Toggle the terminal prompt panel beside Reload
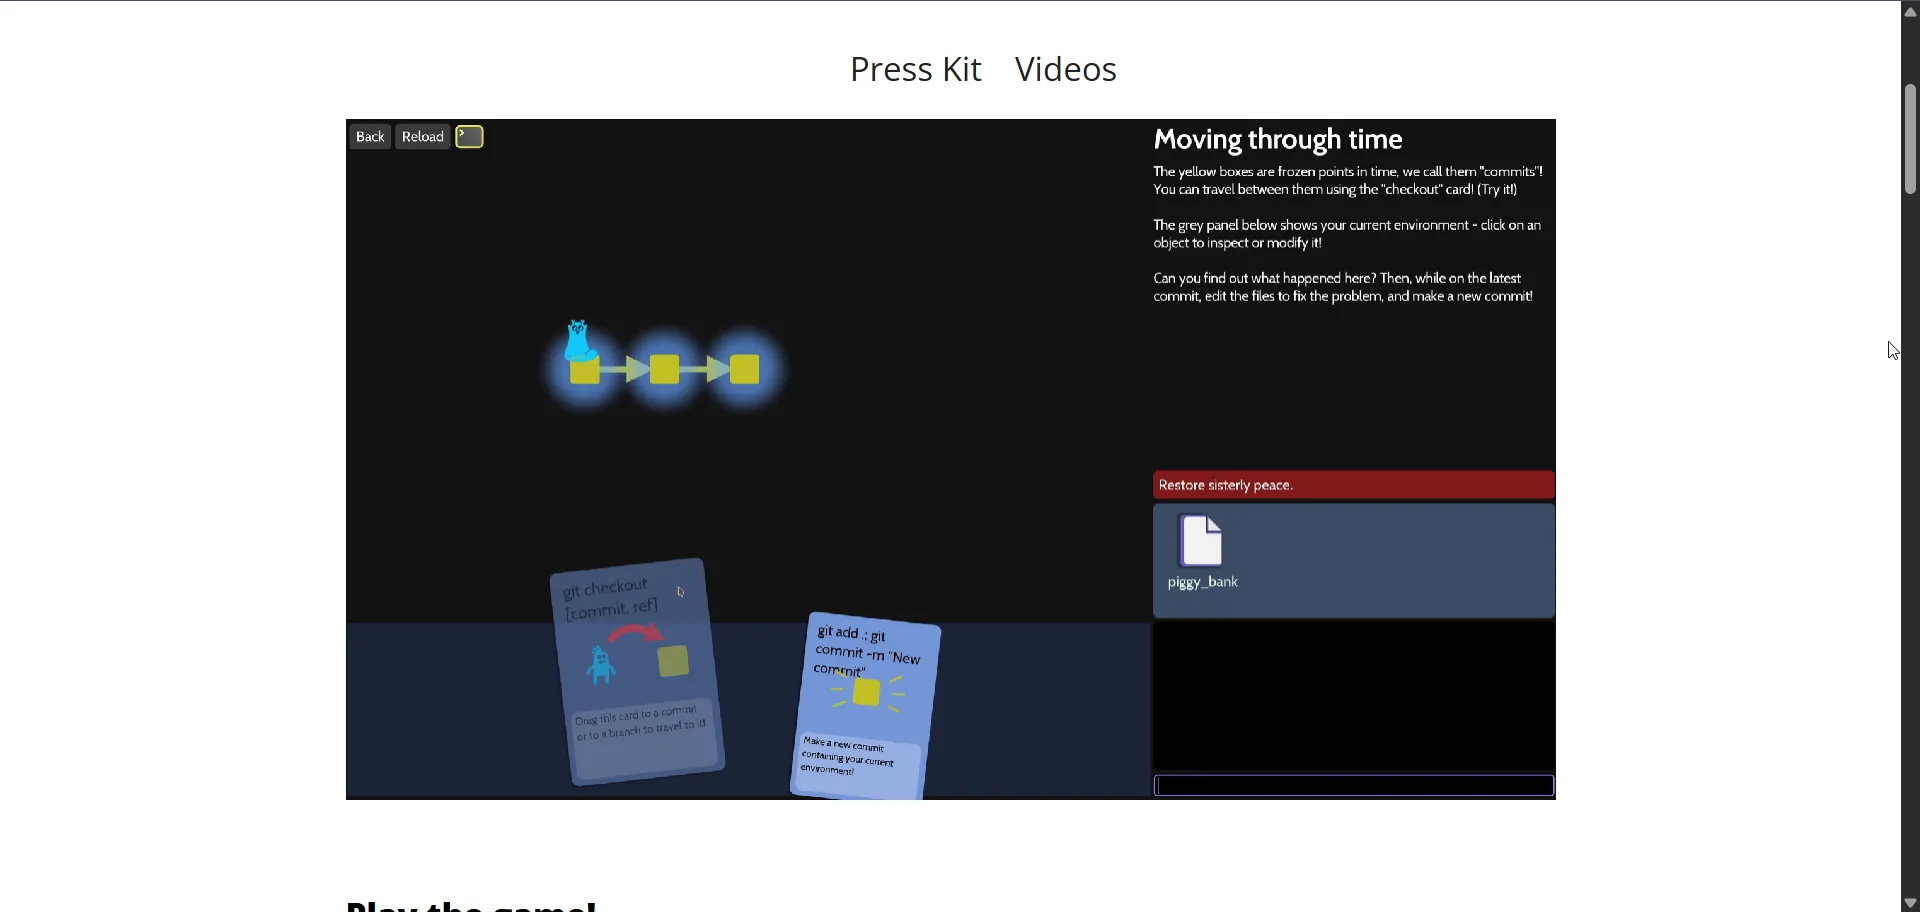The width and height of the screenshot is (1920, 912). coord(468,136)
